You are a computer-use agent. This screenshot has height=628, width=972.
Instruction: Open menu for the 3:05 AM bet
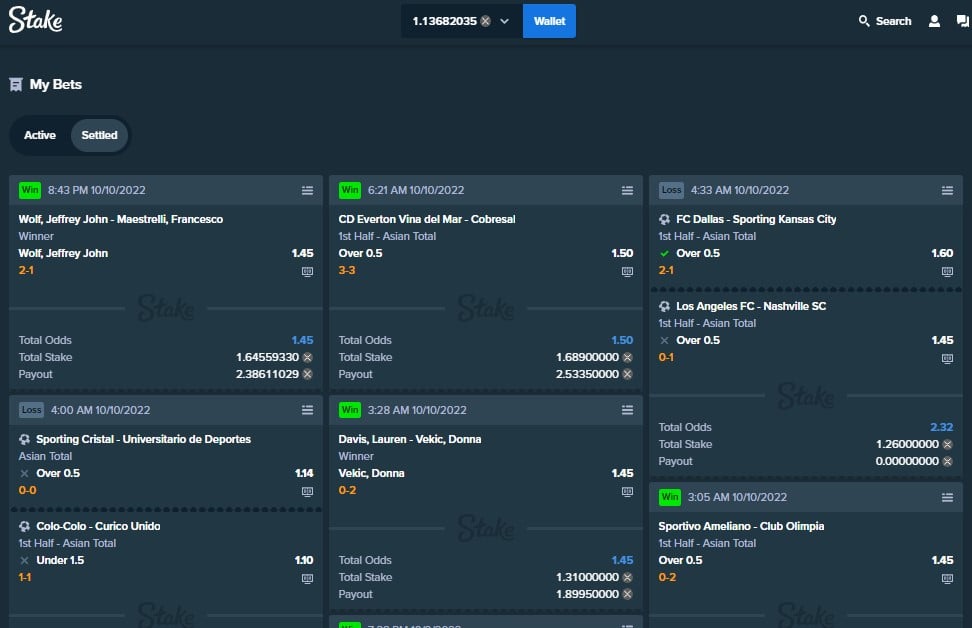click(947, 497)
